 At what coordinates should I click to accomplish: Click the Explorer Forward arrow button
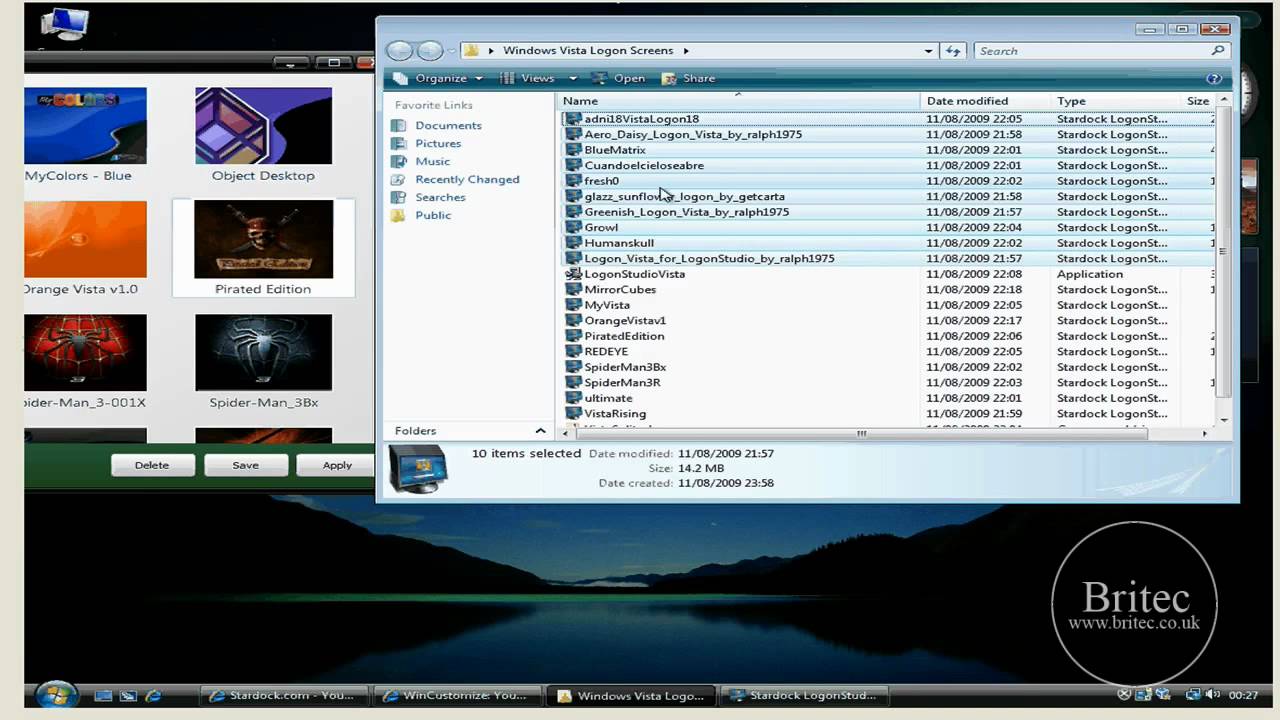tap(430, 51)
